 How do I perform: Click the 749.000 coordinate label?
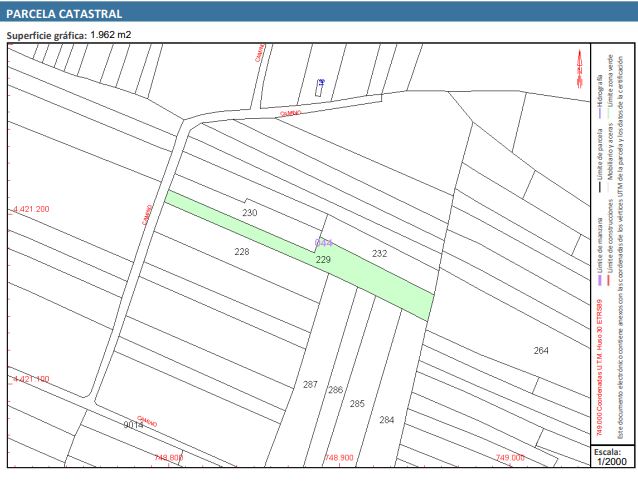click(510, 457)
